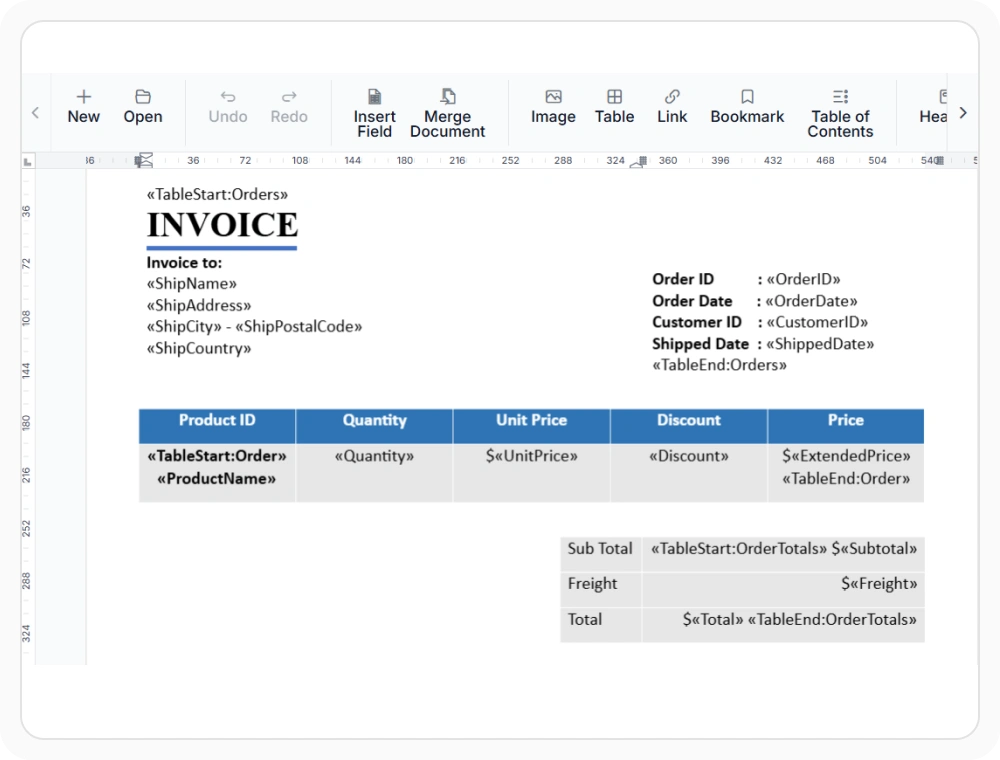The width and height of the screenshot is (1000, 760).
Task: Click the Redo arrow icon
Action: pyautogui.click(x=289, y=96)
